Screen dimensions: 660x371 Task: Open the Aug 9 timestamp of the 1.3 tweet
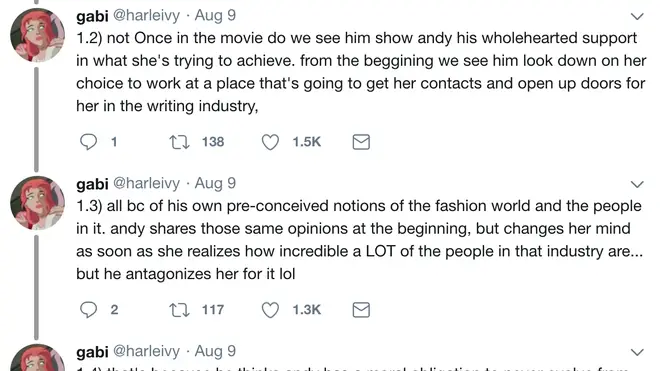click(215, 183)
